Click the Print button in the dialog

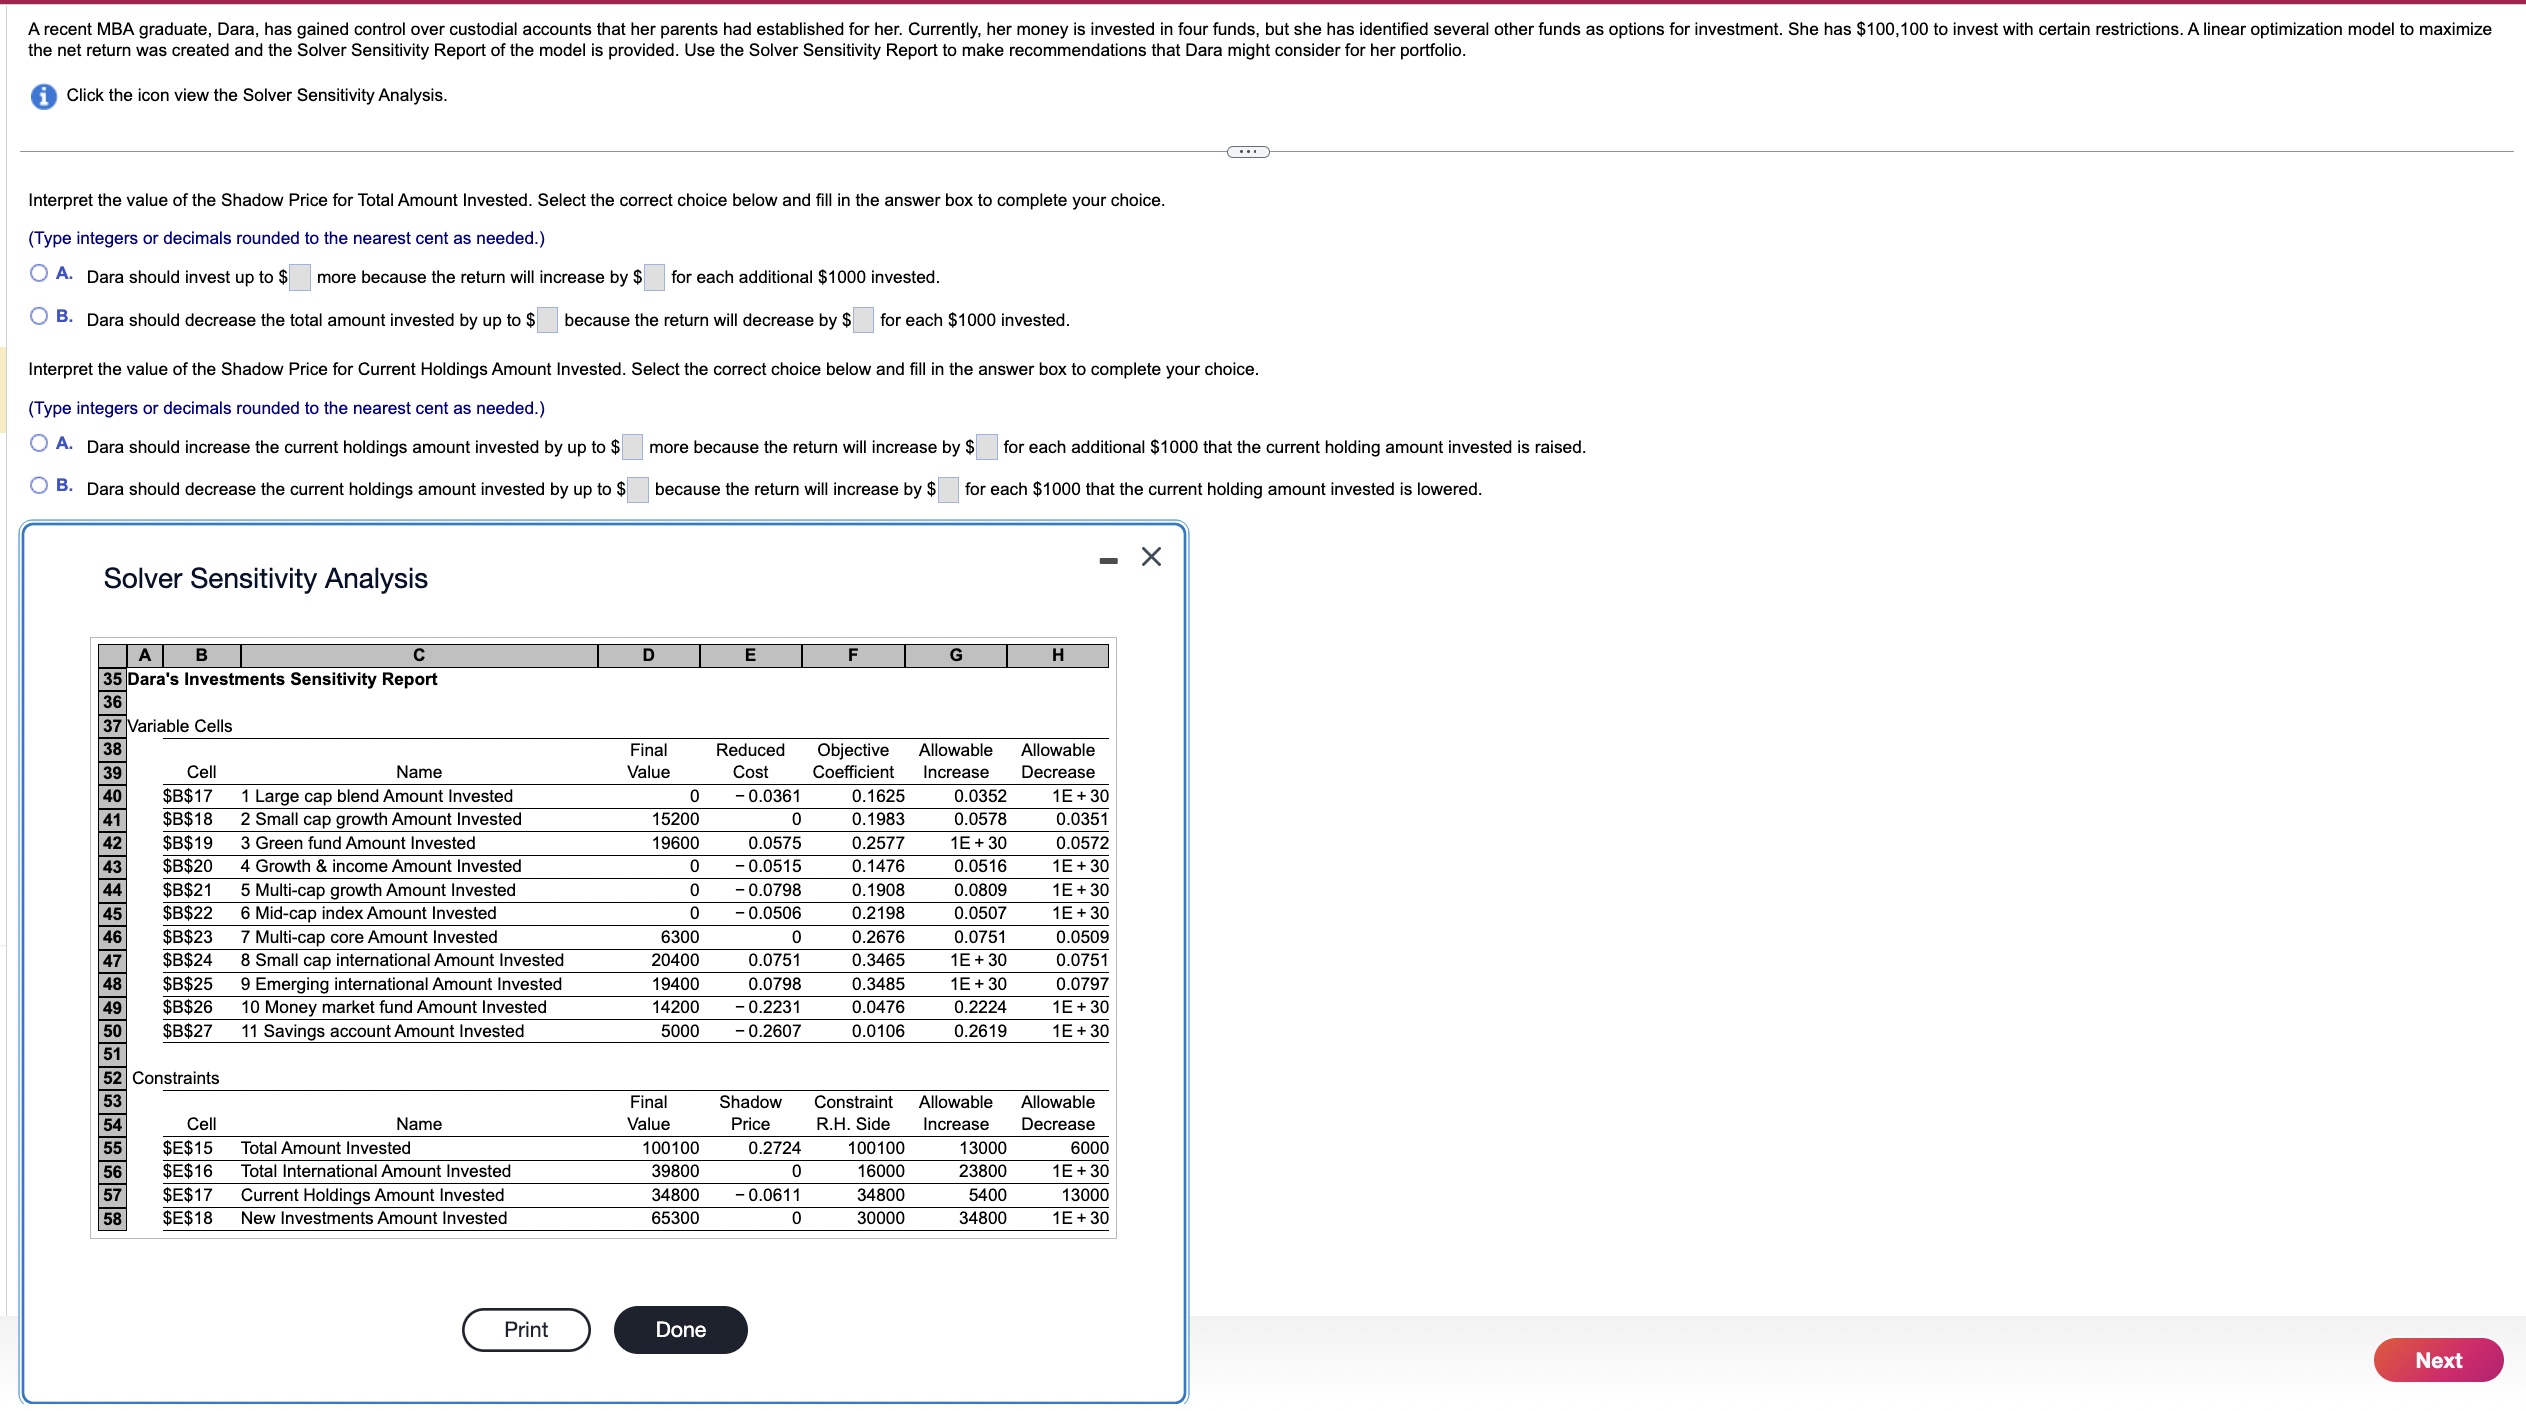tap(525, 1329)
